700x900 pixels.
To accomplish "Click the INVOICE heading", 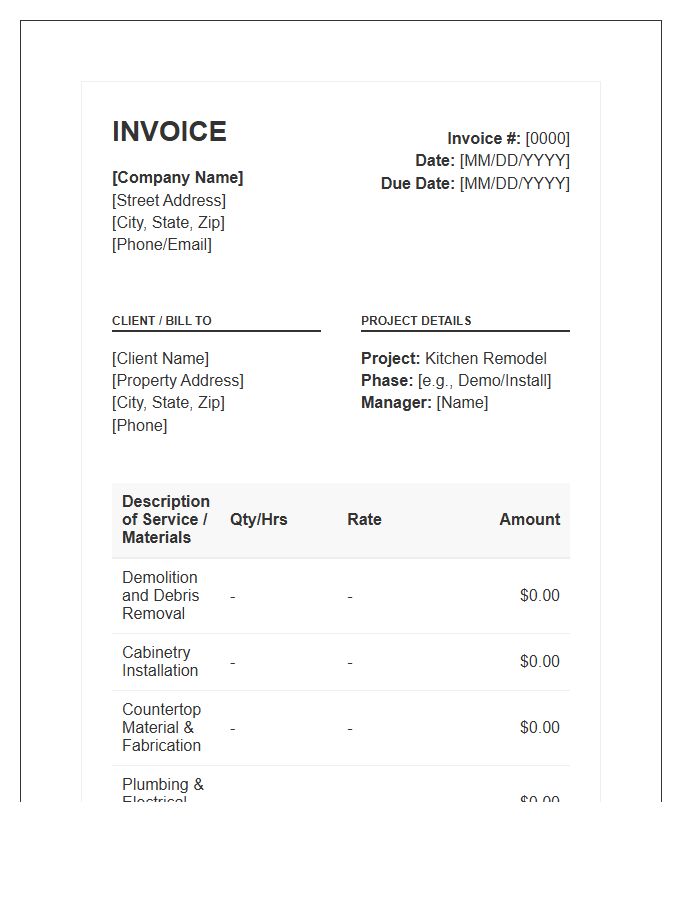I will coord(169,131).
